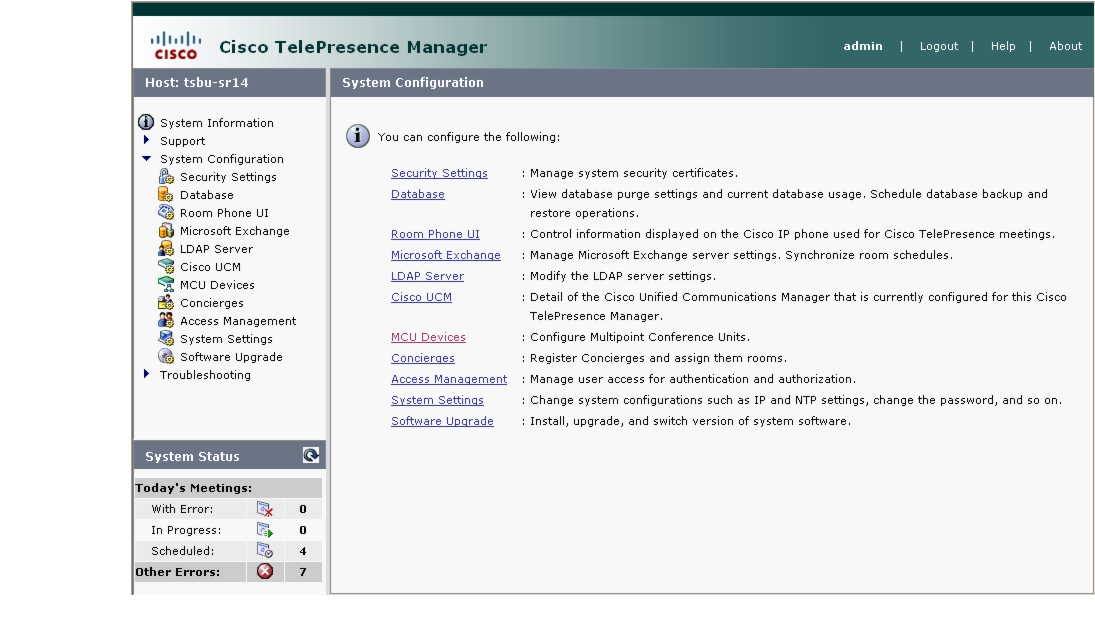Refresh the System Status panel
Viewport: 1095px width, 636px height.
(x=311, y=455)
